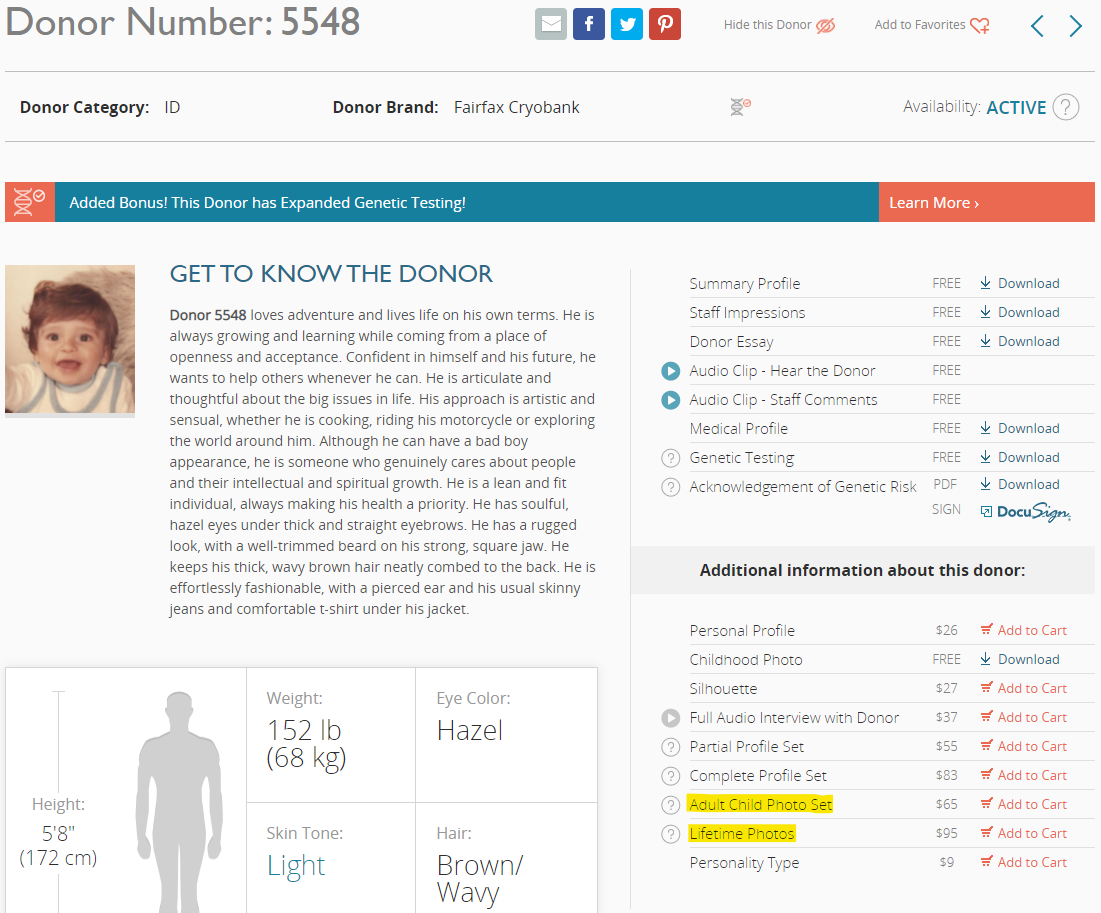Share donor on Facebook
This screenshot has width=1101, height=913.
pos(589,24)
